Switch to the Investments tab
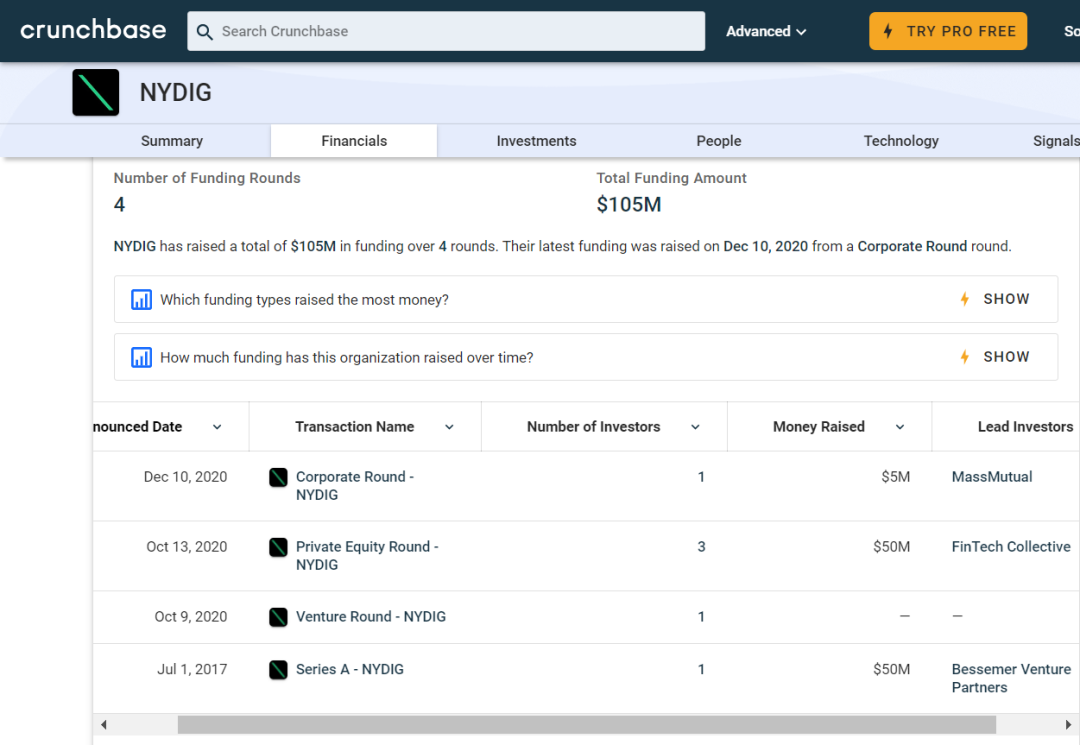 536,141
